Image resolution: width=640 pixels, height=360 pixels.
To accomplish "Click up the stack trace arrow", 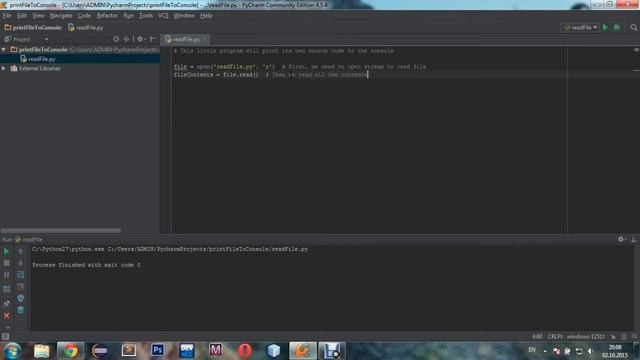I will click(x=20, y=251).
